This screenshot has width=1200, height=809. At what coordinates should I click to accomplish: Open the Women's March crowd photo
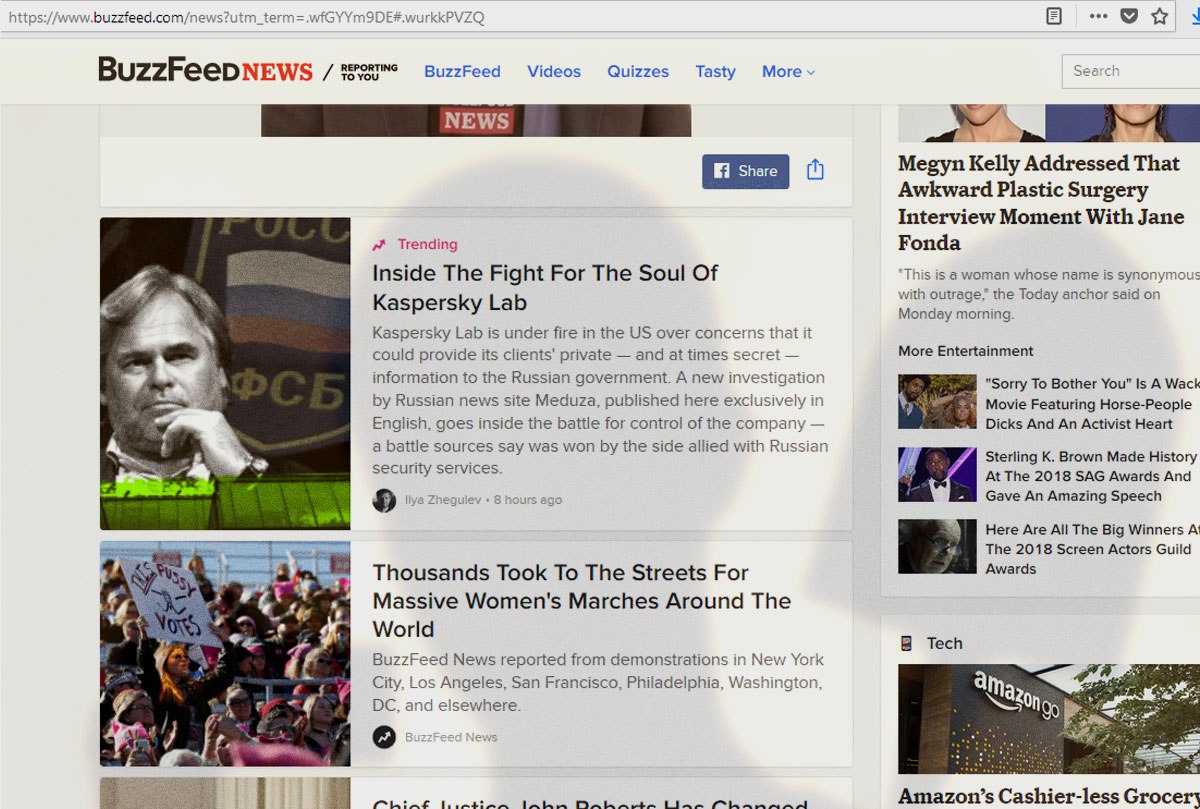coord(225,654)
